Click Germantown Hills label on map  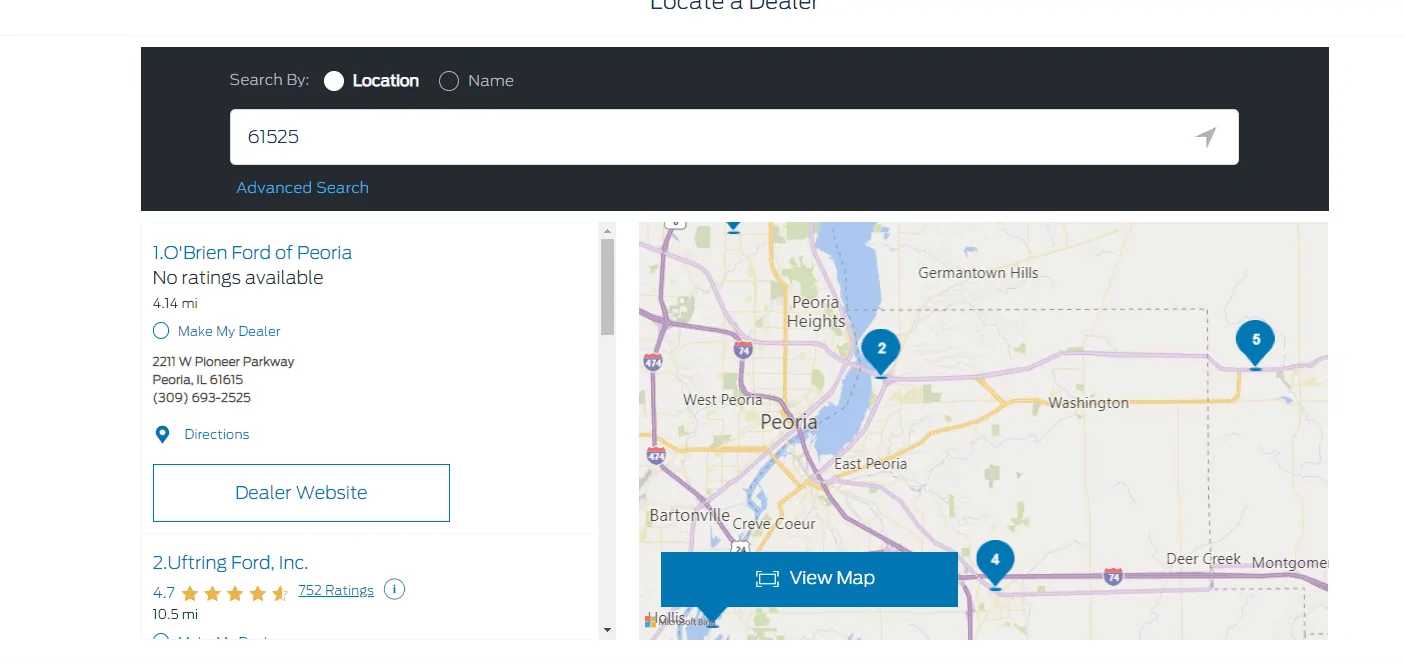978,273
